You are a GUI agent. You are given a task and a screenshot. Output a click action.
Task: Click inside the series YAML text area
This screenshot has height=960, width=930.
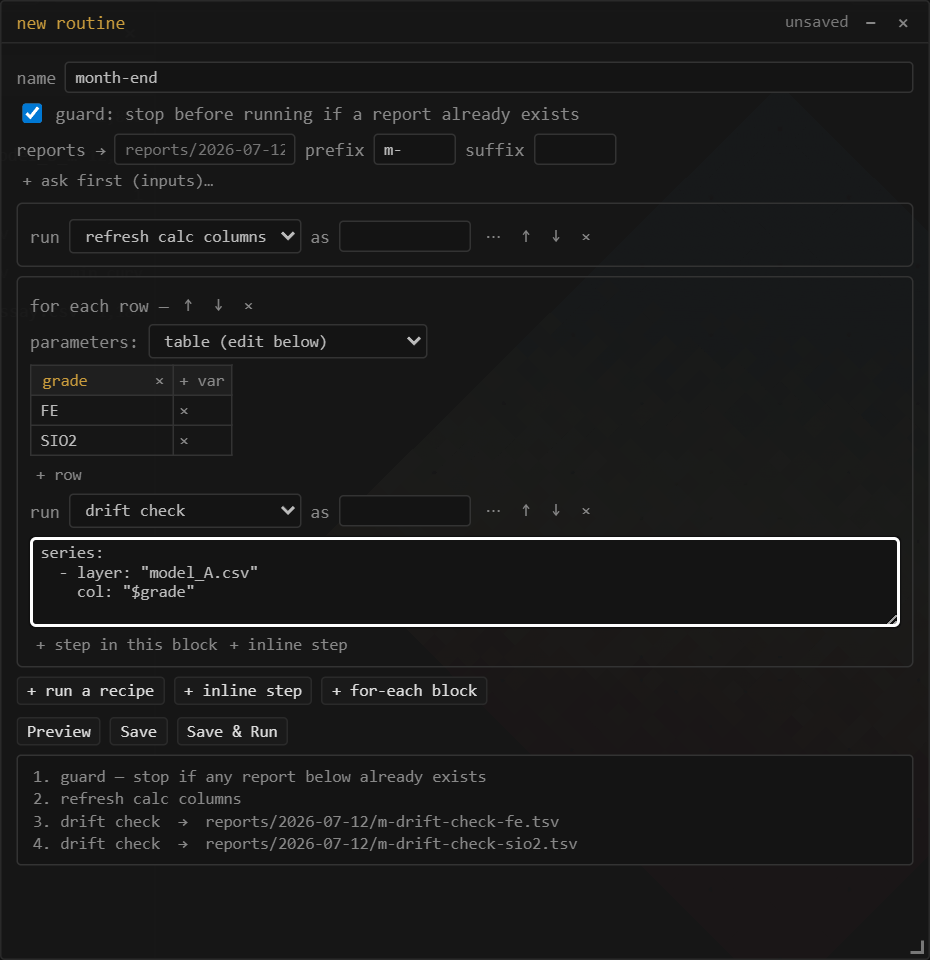(465, 582)
